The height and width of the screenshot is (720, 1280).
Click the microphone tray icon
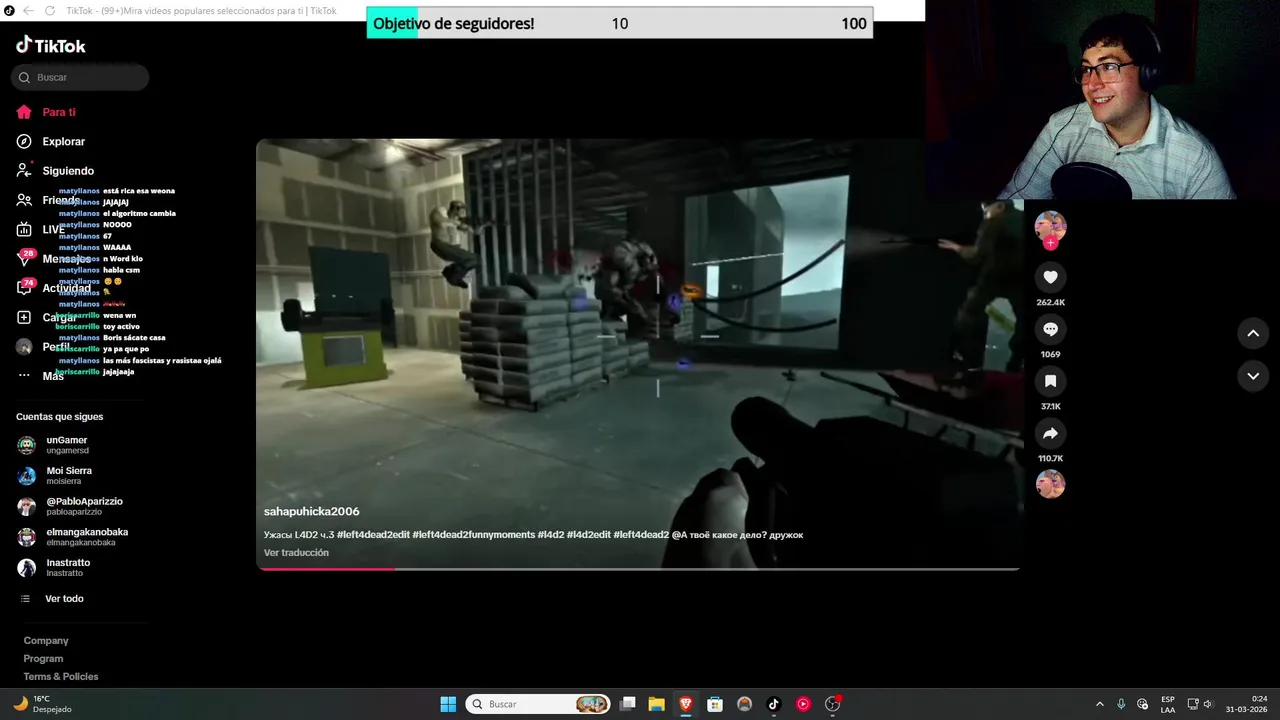[x=1121, y=704]
